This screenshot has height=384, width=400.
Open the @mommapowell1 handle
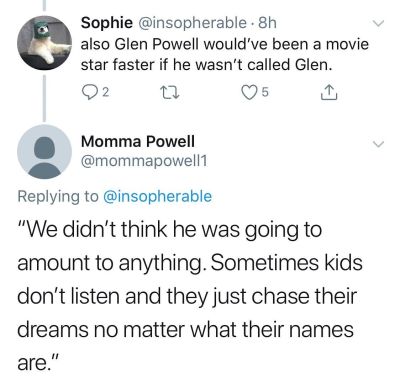tap(144, 161)
